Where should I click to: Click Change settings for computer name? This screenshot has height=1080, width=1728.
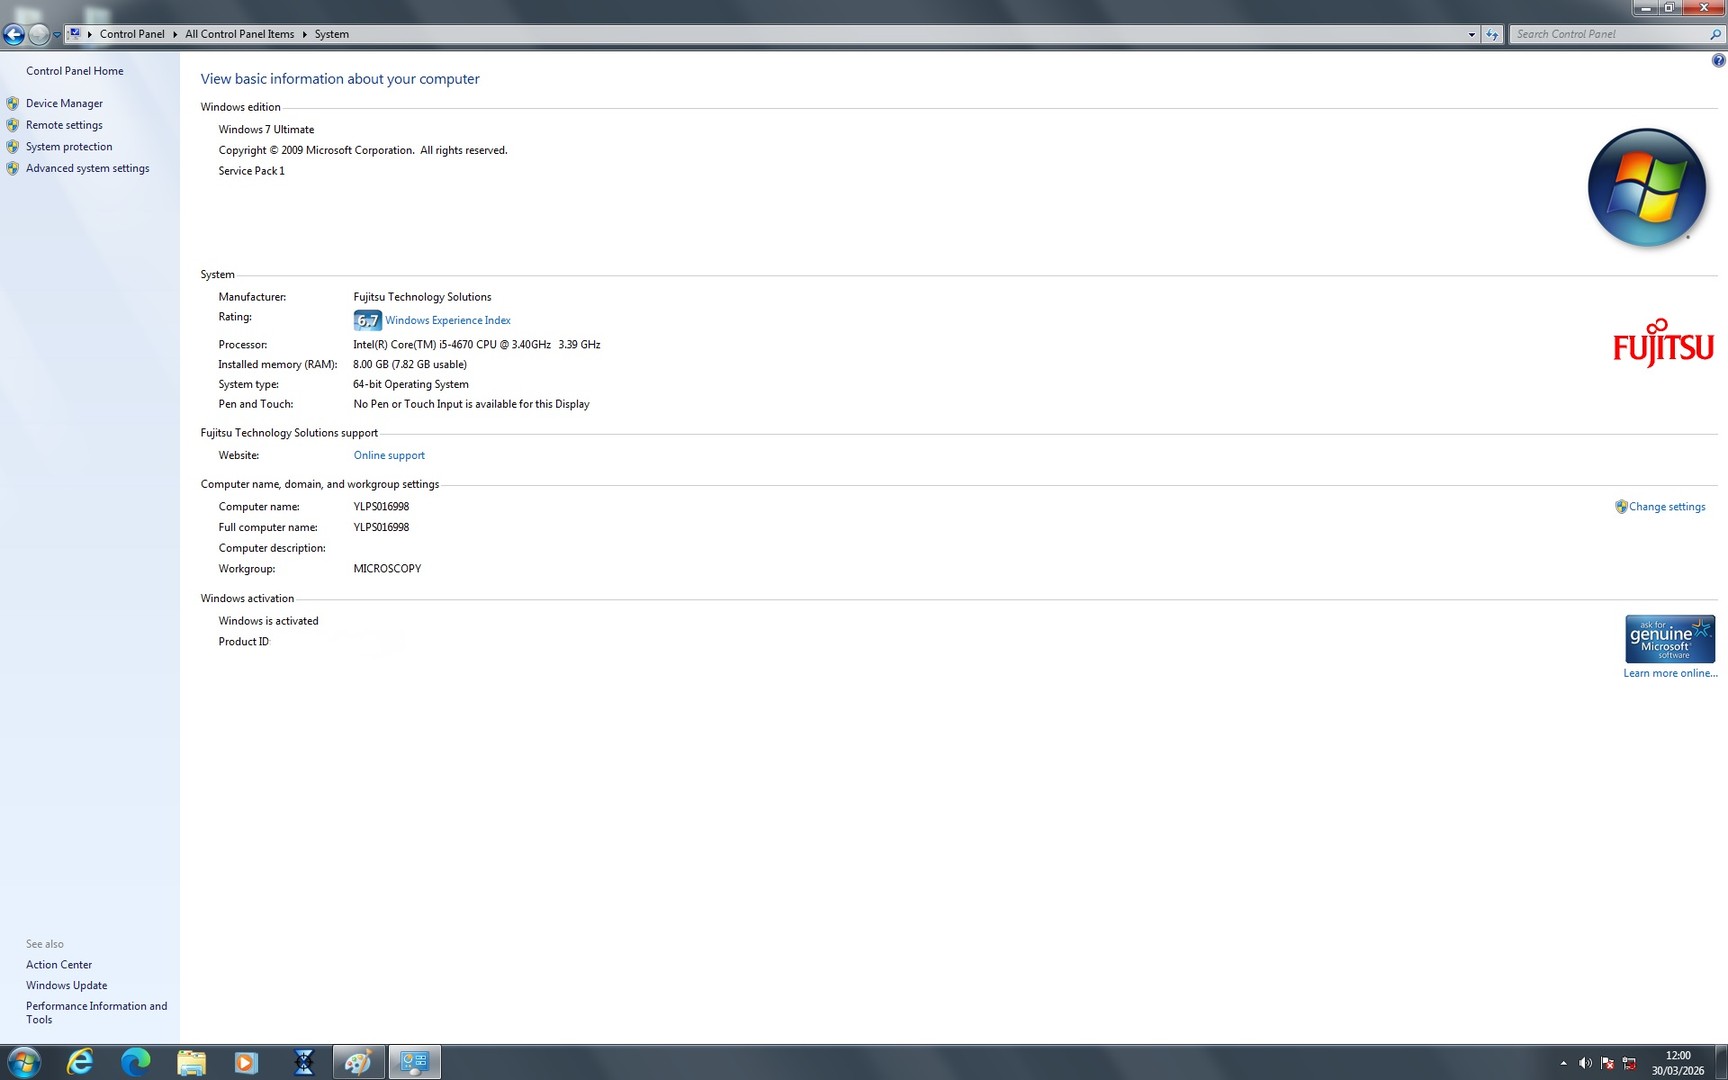click(x=1666, y=507)
